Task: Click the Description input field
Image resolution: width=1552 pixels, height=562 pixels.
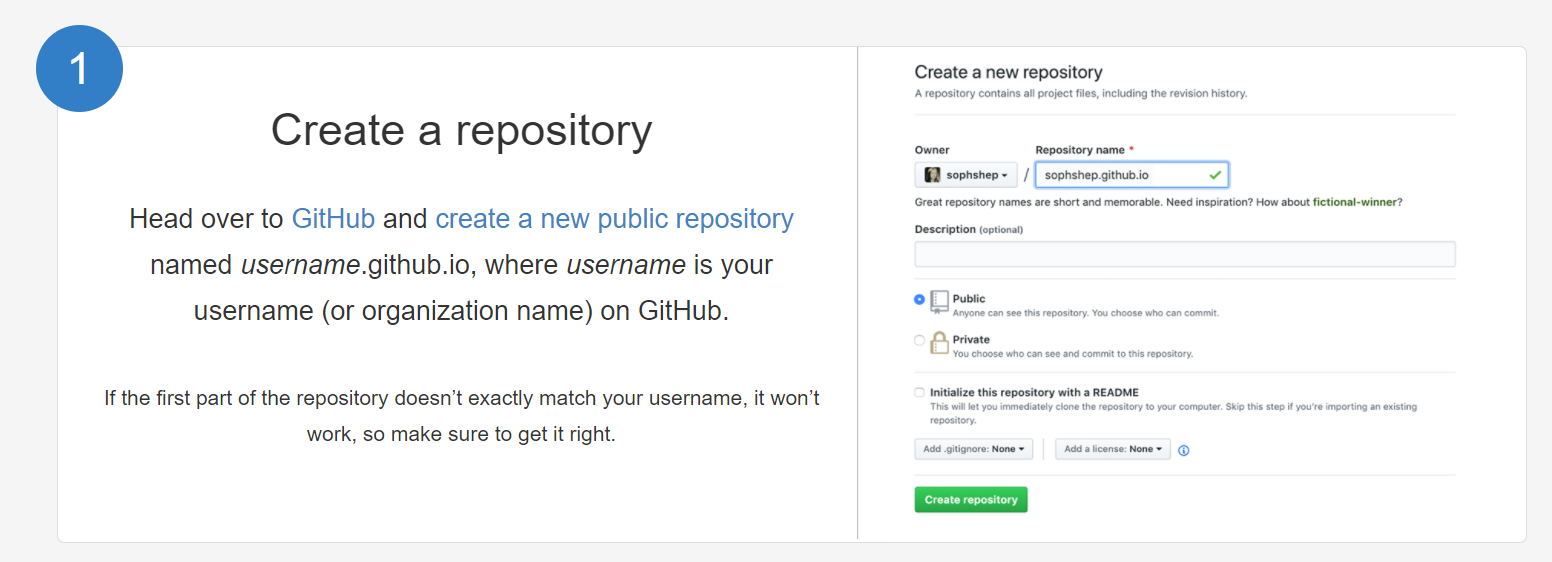Action: (1185, 254)
